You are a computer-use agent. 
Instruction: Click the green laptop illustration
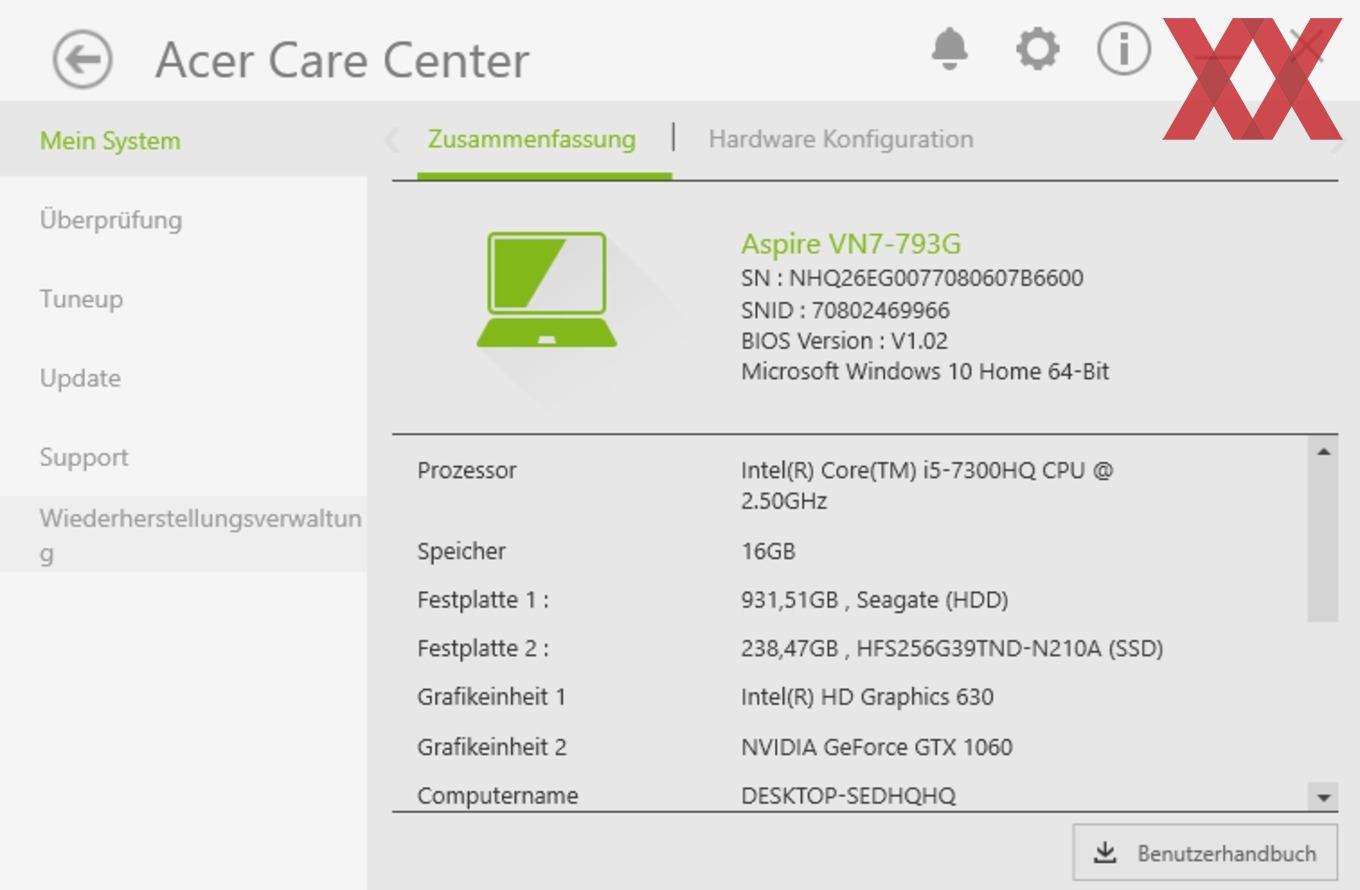[x=546, y=290]
